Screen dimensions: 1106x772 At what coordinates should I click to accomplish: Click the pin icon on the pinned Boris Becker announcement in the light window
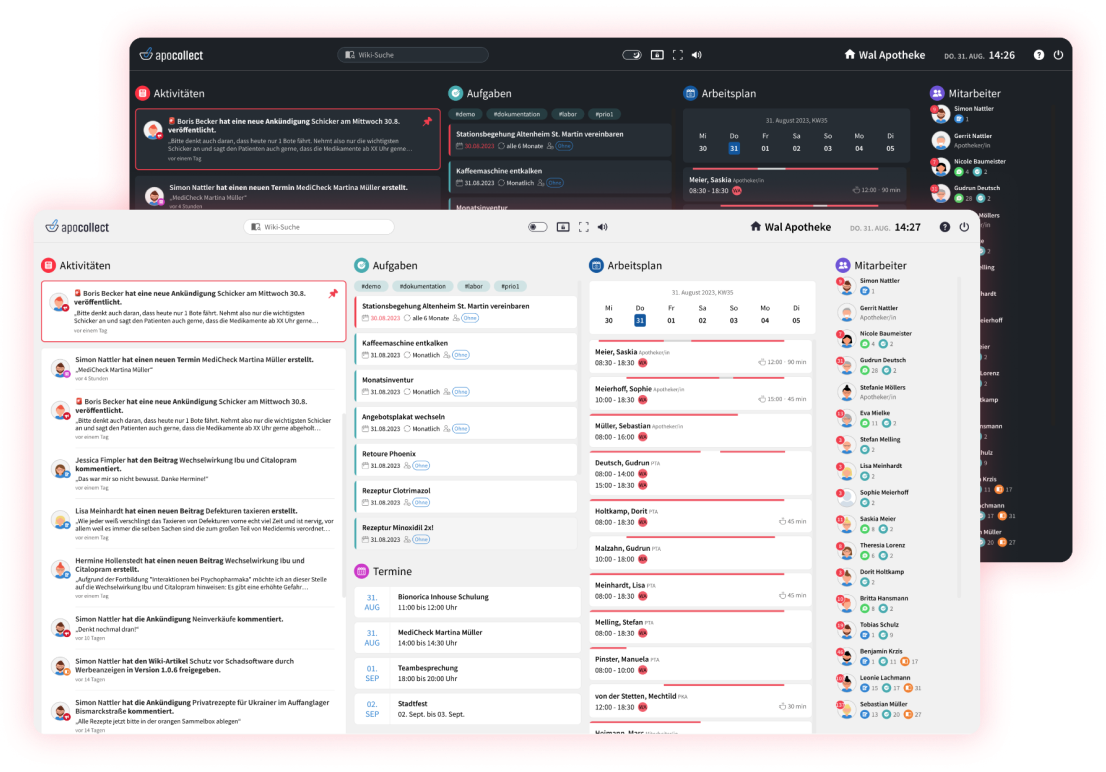pyautogui.click(x=333, y=293)
